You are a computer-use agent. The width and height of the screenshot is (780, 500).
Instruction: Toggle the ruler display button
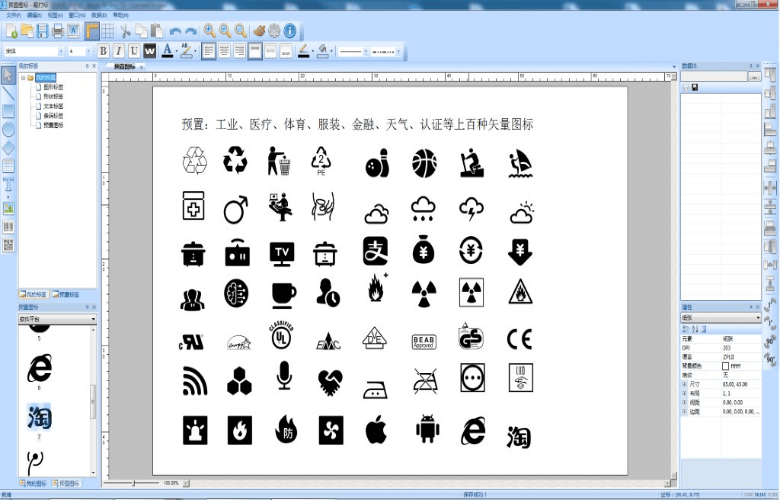point(92,31)
